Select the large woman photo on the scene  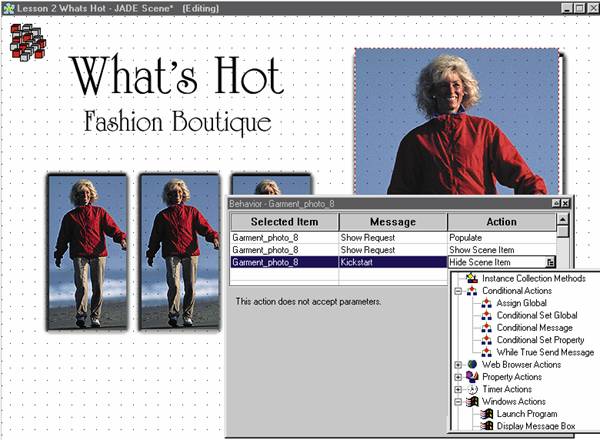(x=457, y=122)
